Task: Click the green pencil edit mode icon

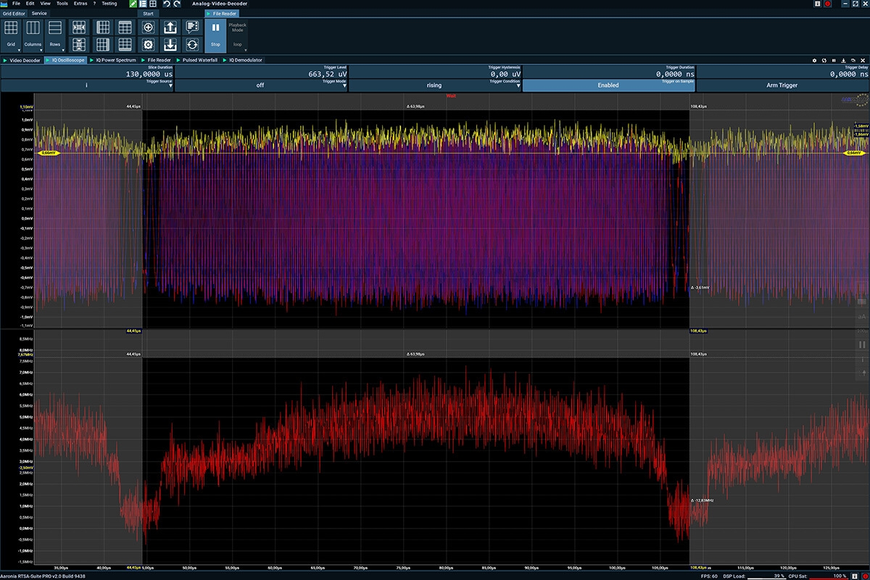Action: click(133, 4)
